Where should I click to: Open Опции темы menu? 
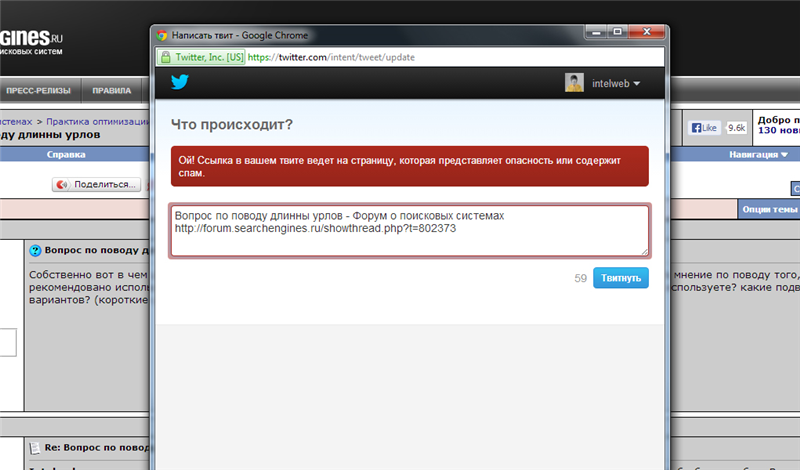click(769, 209)
